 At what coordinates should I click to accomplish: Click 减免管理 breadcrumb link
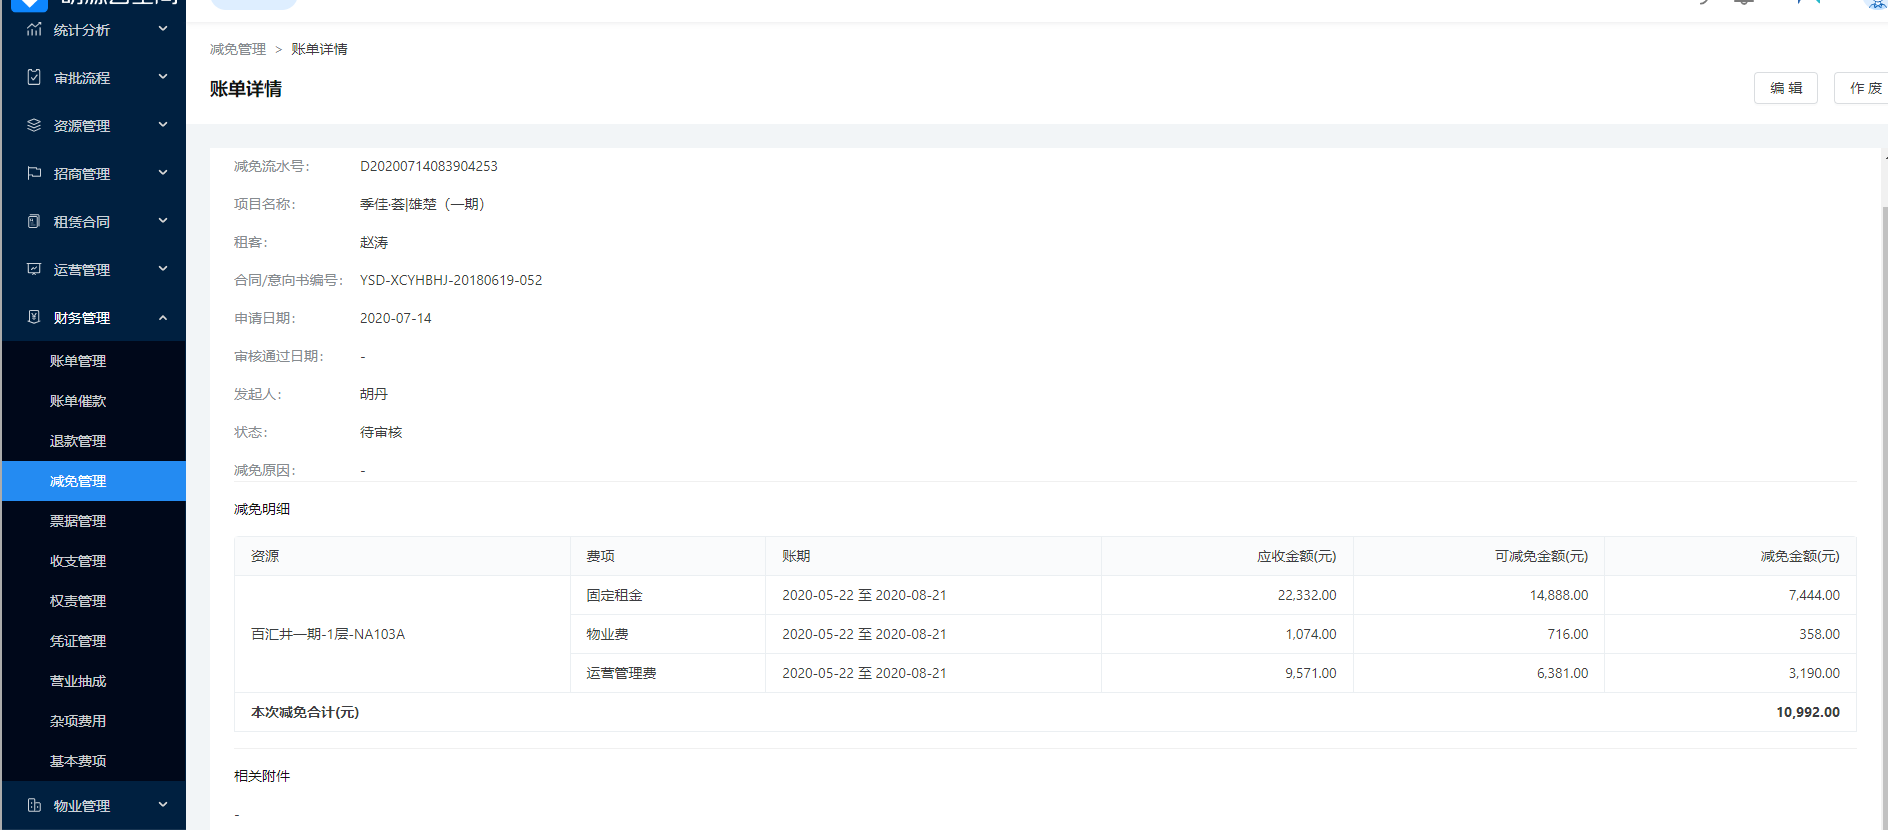click(x=238, y=49)
